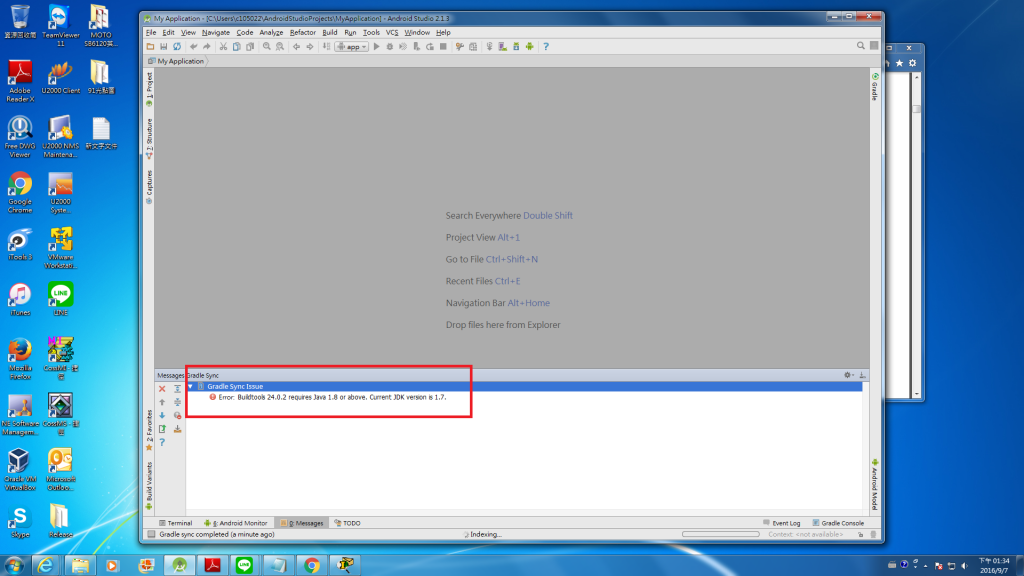
Task: Click the red X close messages icon
Action: point(162,389)
